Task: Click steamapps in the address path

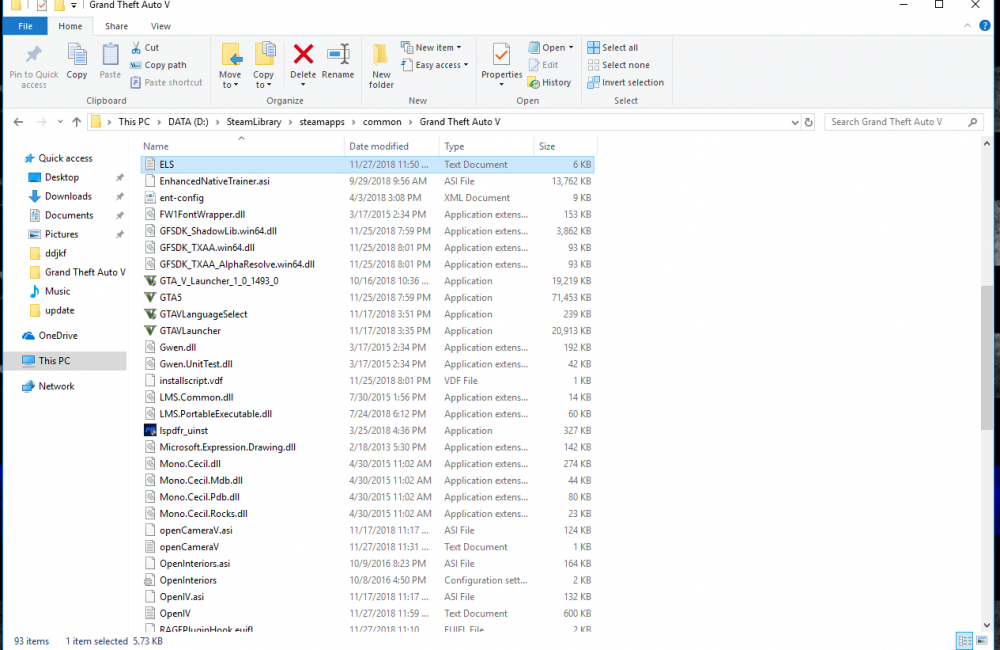Action: tap(322, 122)
